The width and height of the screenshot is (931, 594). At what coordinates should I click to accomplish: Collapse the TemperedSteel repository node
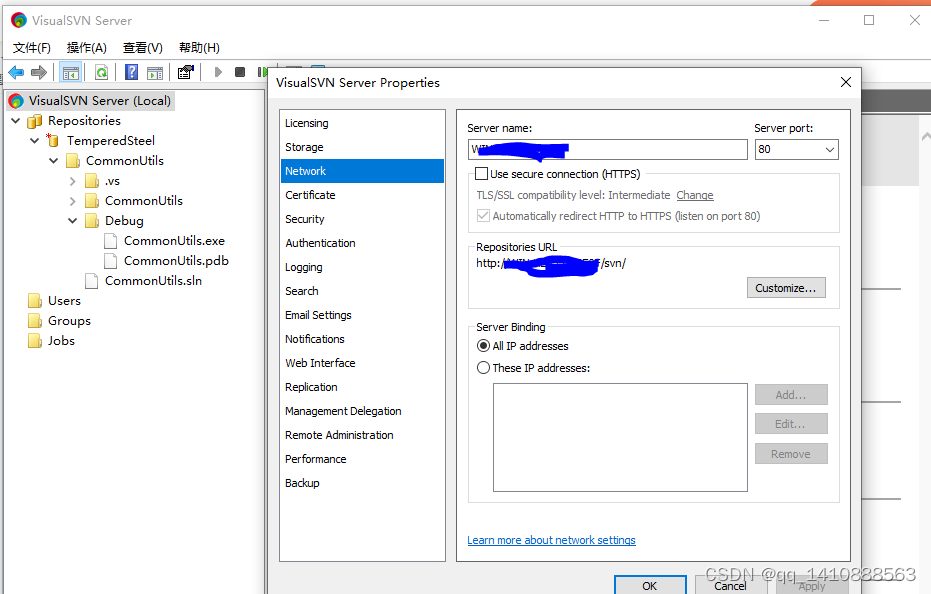click(35, 141)
